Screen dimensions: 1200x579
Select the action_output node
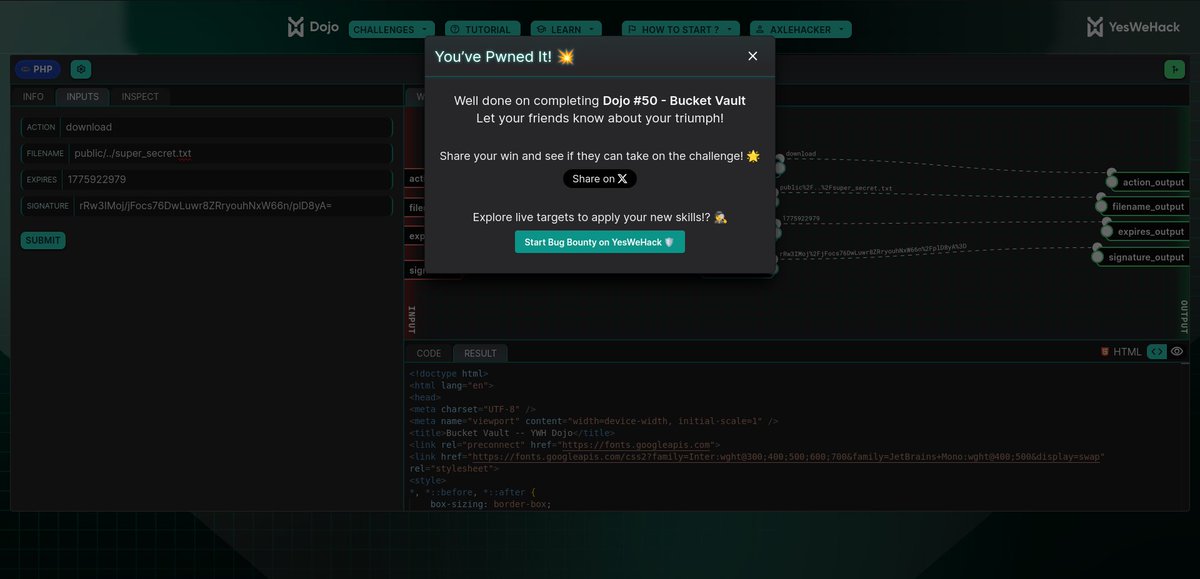click(x=1148, y=182)
